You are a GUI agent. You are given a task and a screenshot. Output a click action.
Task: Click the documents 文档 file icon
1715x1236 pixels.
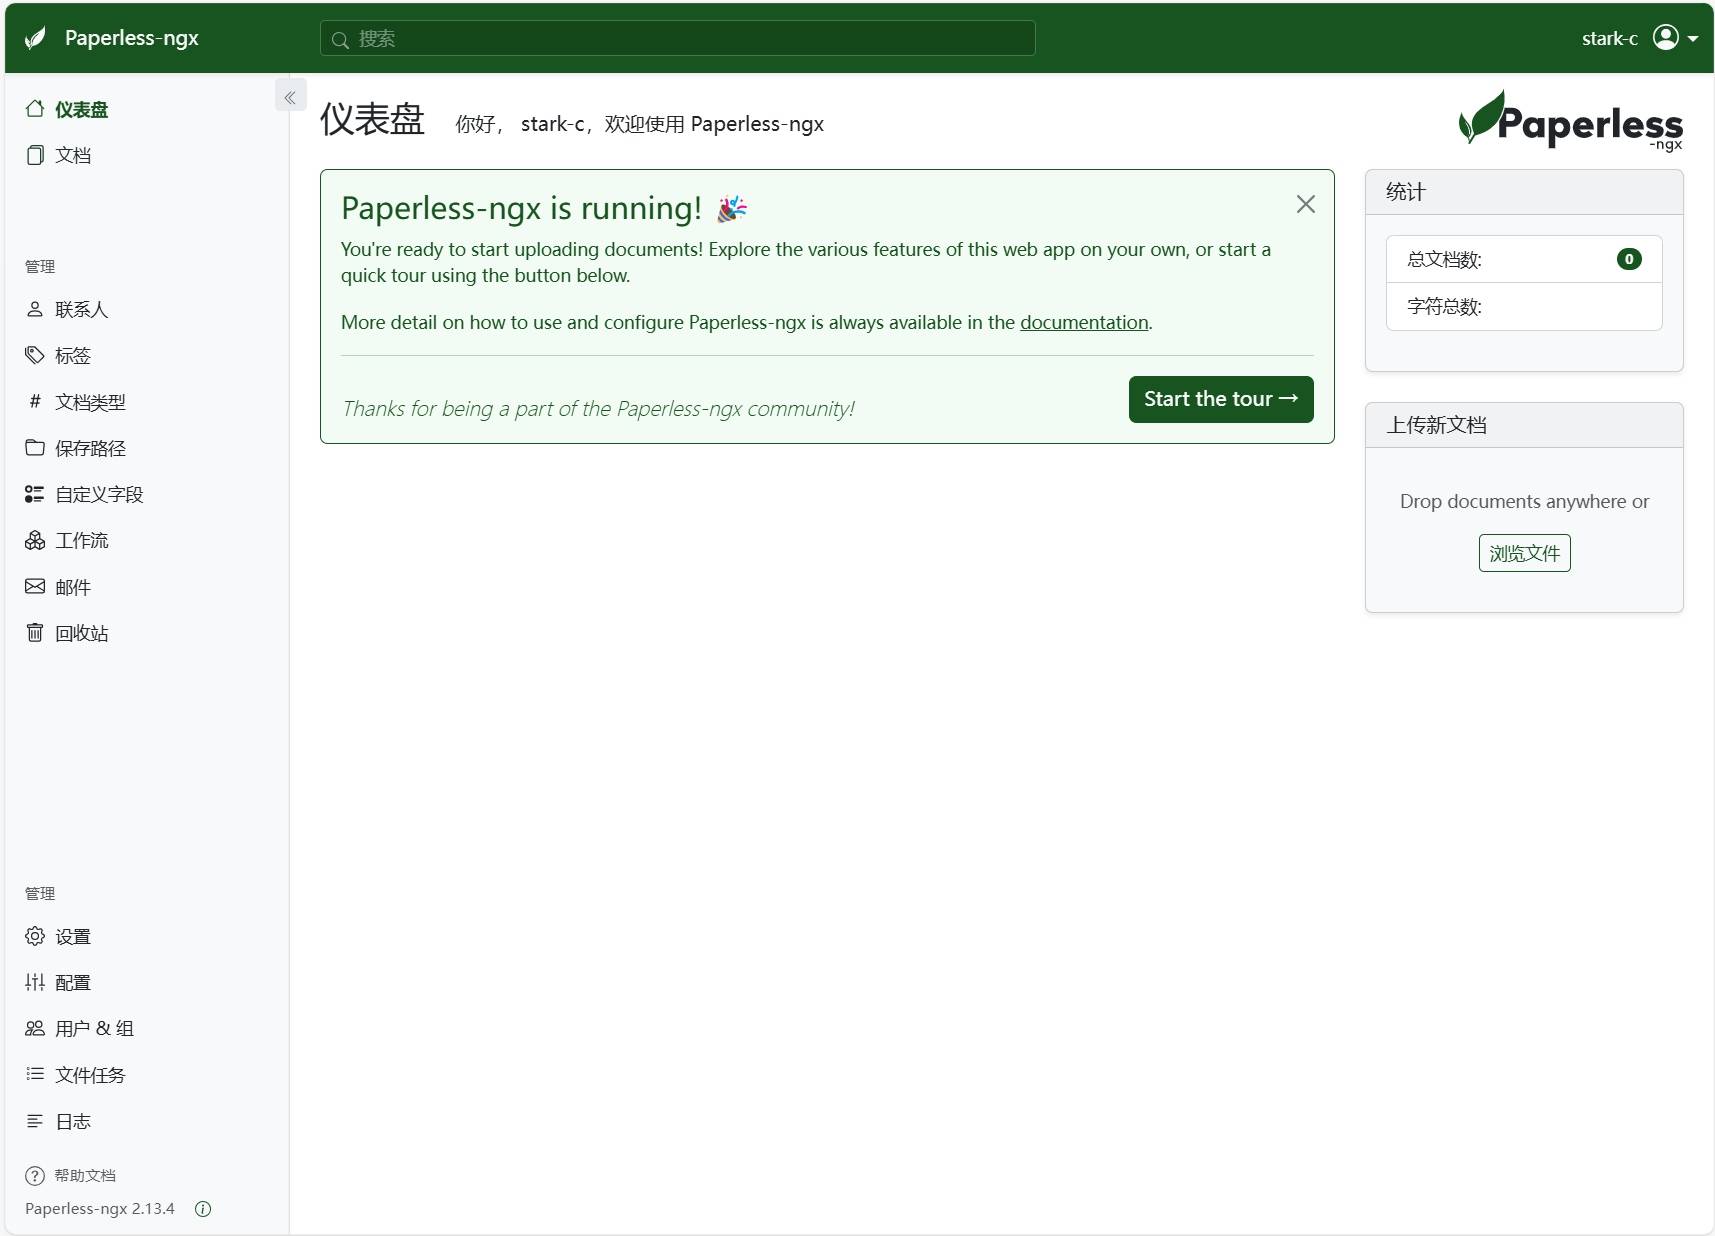point(35,155)
